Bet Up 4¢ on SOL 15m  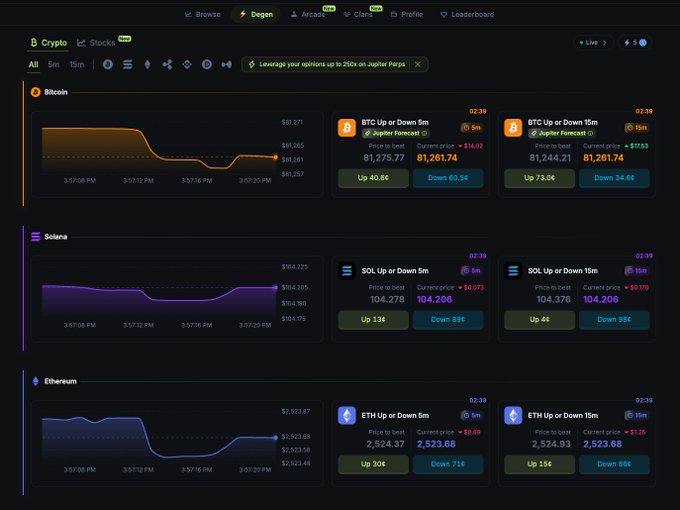point(539,320)
